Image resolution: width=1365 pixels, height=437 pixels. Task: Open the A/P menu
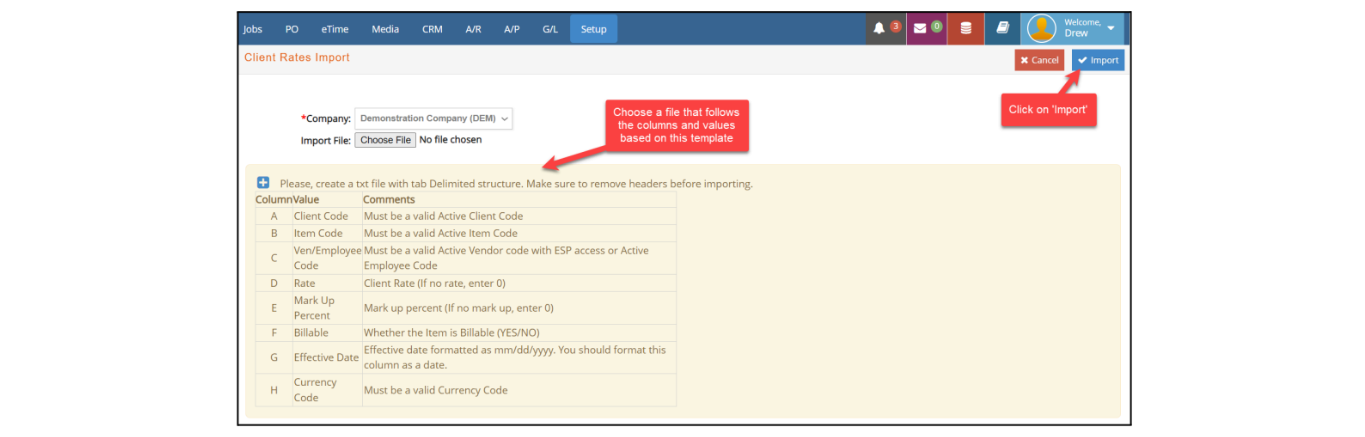(x=511, y=29)
